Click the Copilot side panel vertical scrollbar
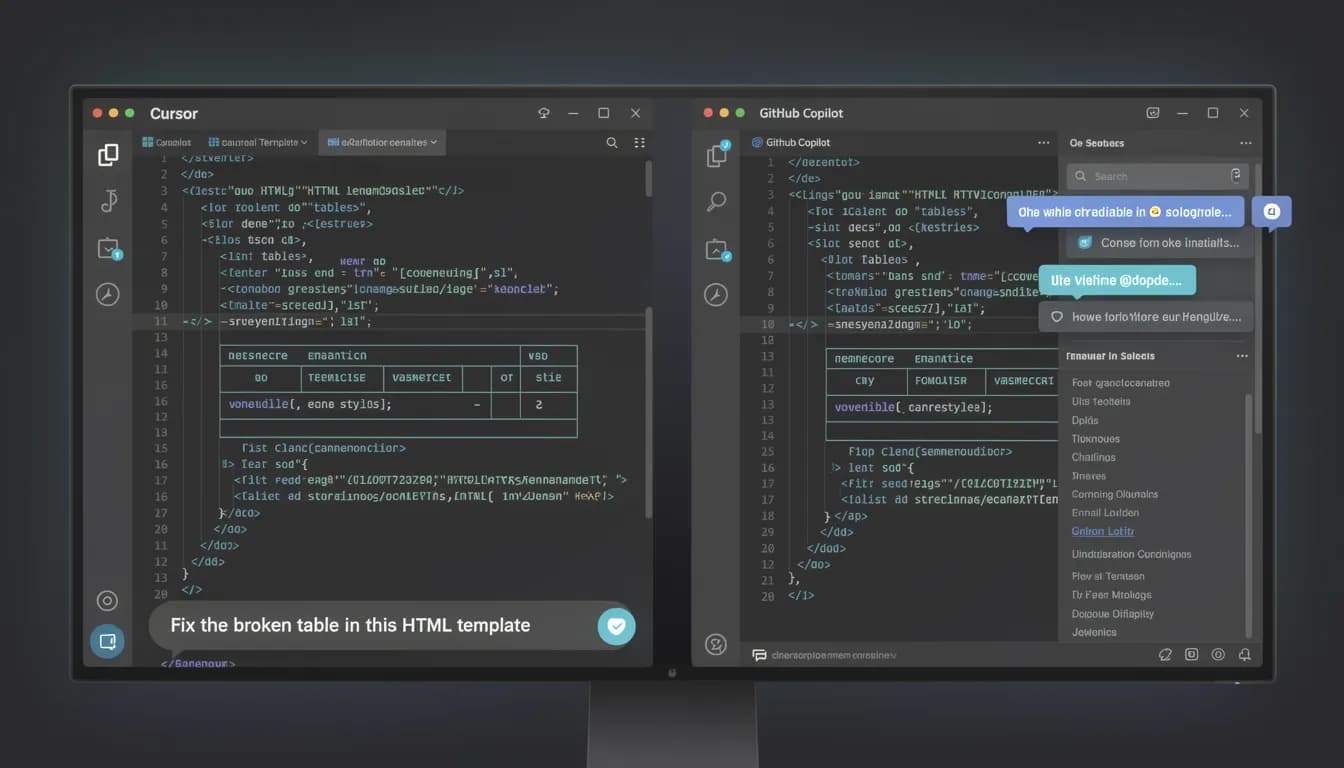This screenshot has height=768, width=1344. tap(1248, 515)
